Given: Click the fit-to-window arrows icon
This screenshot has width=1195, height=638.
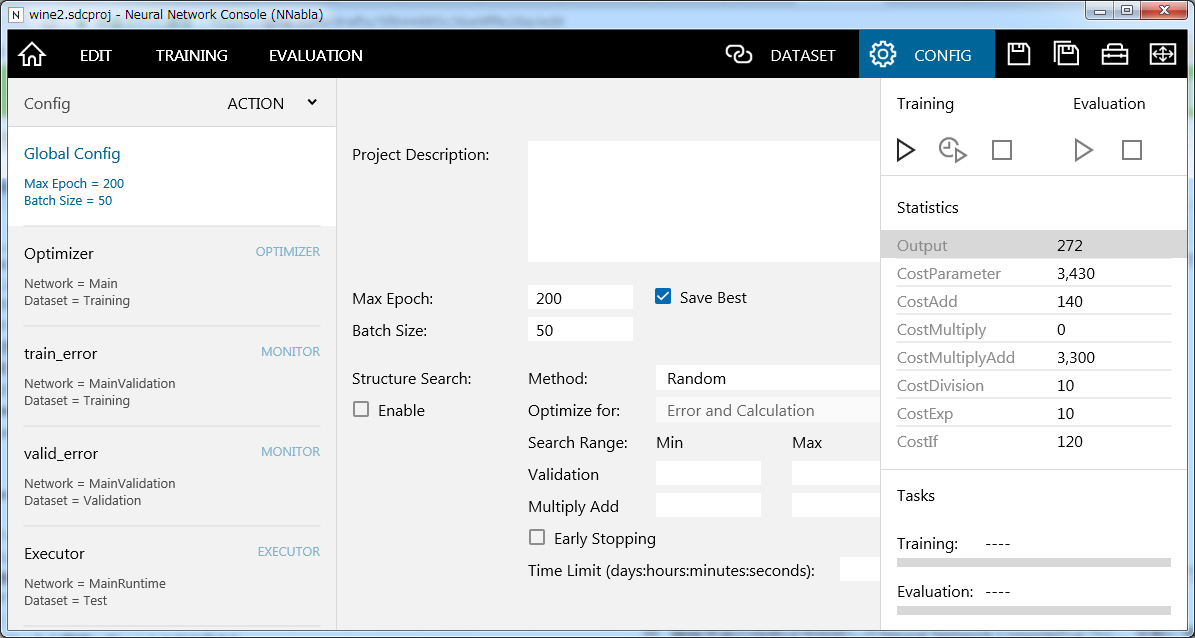Looking at the screenshot, I should tap(1162, 54).
